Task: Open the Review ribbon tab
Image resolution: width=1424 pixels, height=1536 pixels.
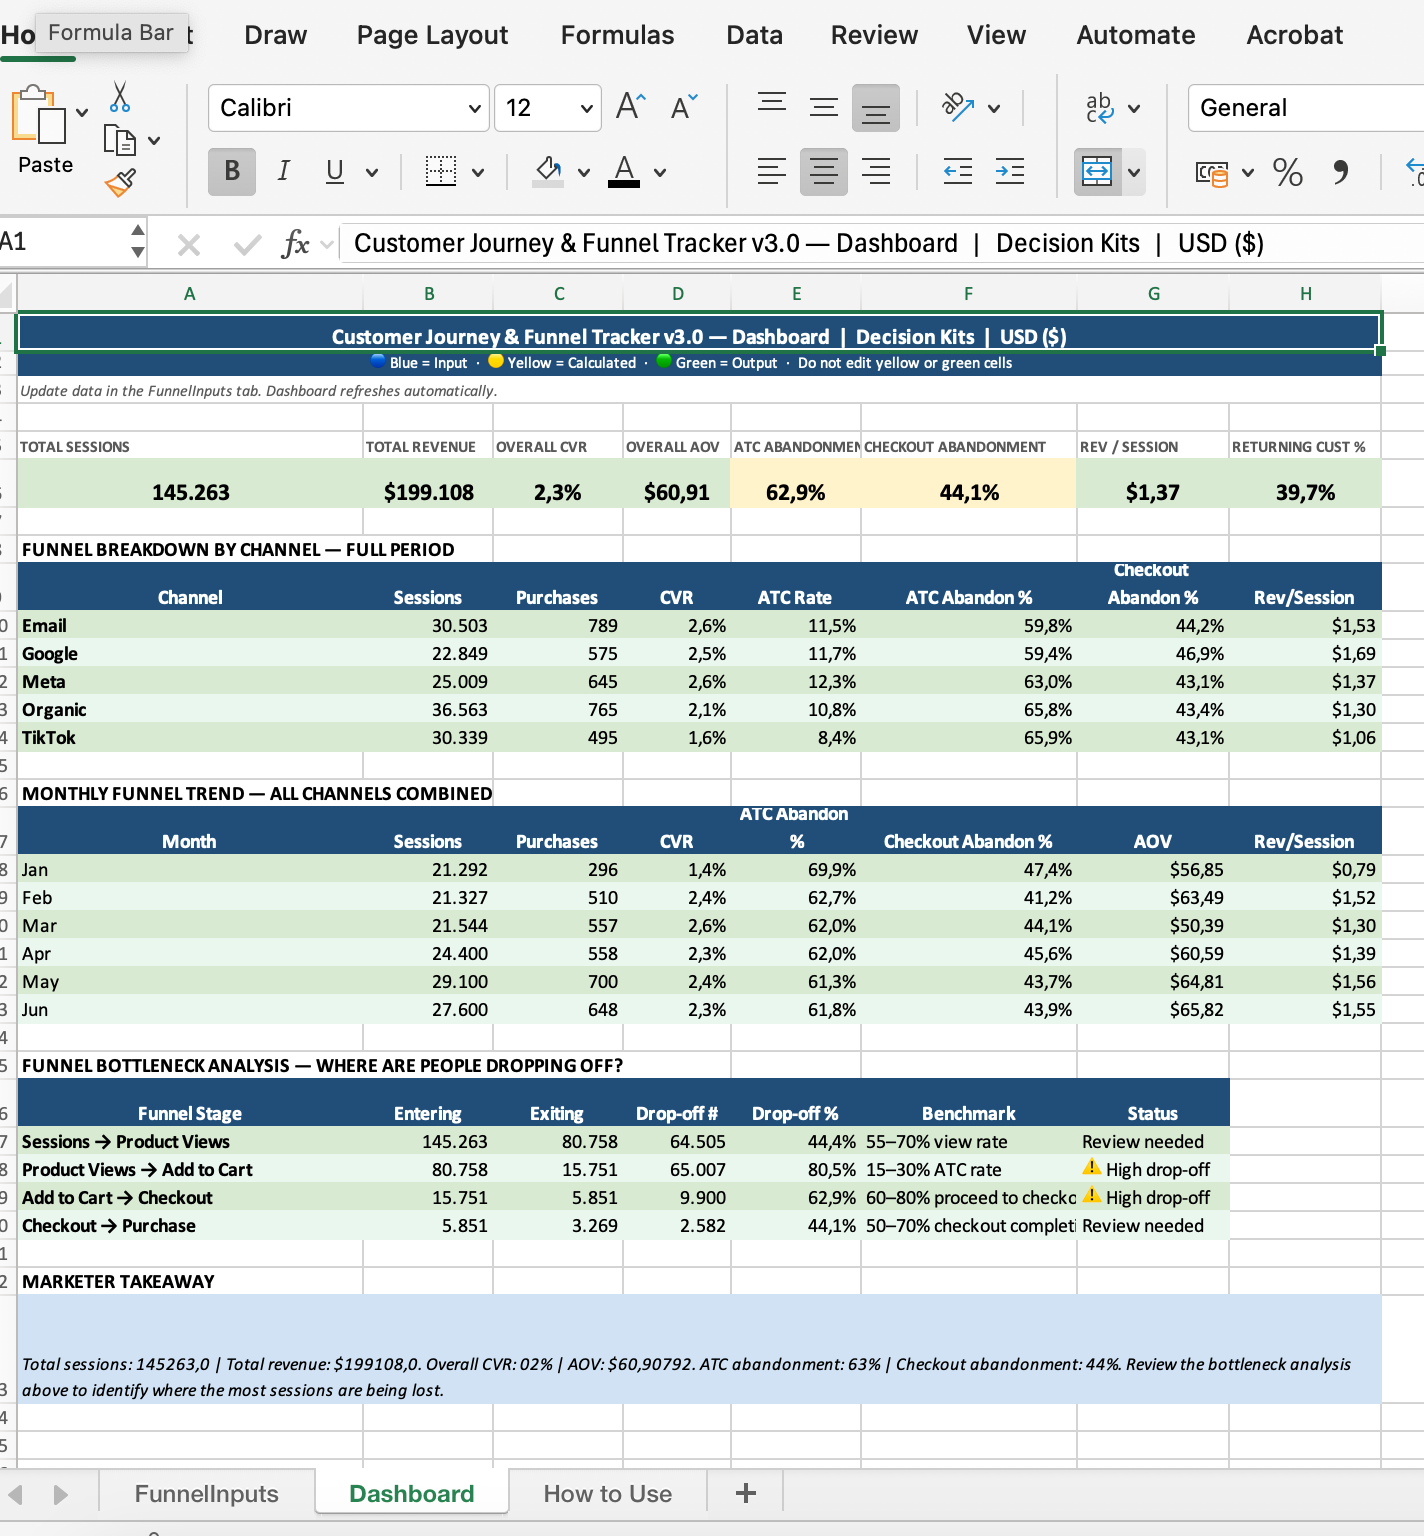Action: 874,35
